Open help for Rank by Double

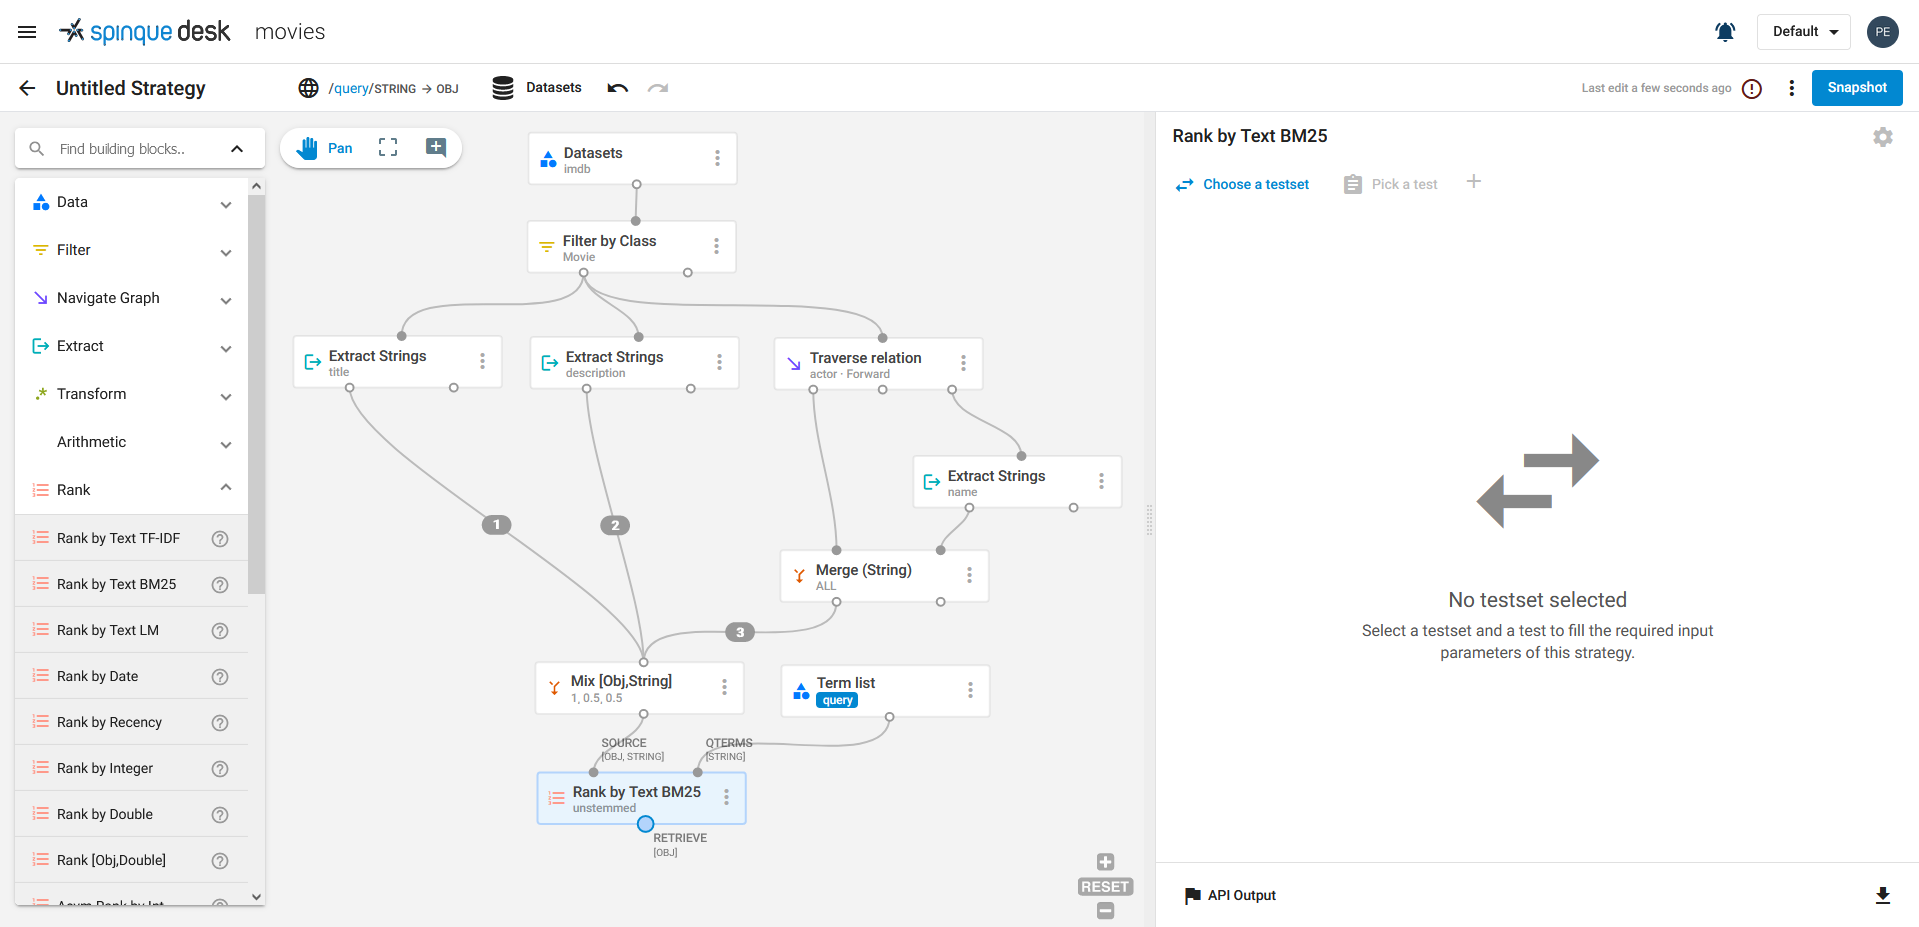pos(220,815)
